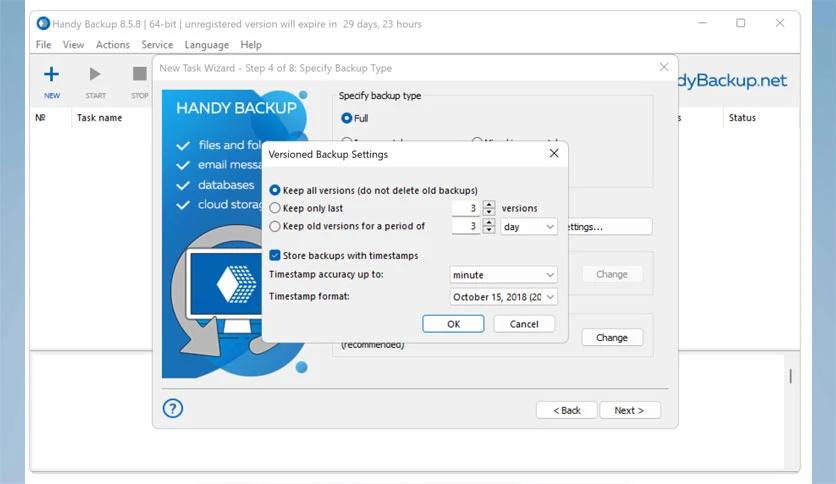Screen dimensions: 836x484
Task: Click the Back button in wizard
Action: pos(566,410)
